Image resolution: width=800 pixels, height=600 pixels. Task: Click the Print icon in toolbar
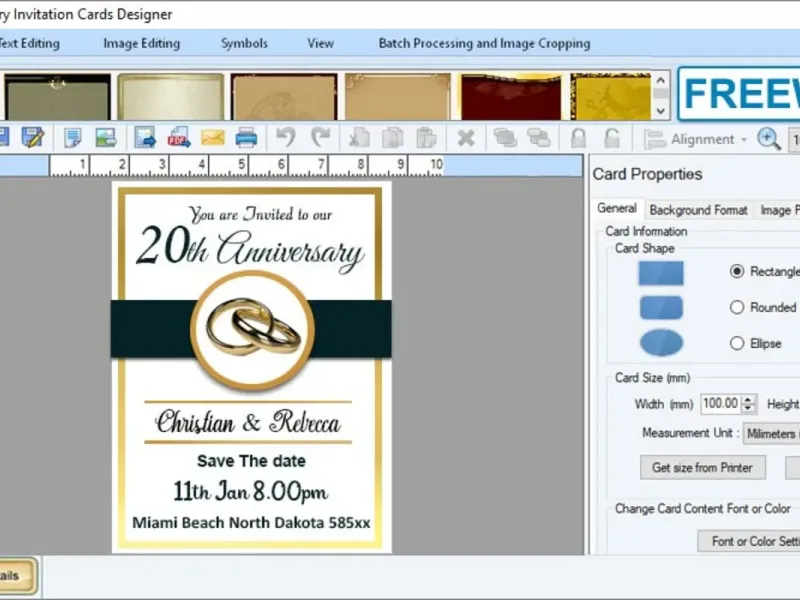pyautogui.click(x=246, y=138)
